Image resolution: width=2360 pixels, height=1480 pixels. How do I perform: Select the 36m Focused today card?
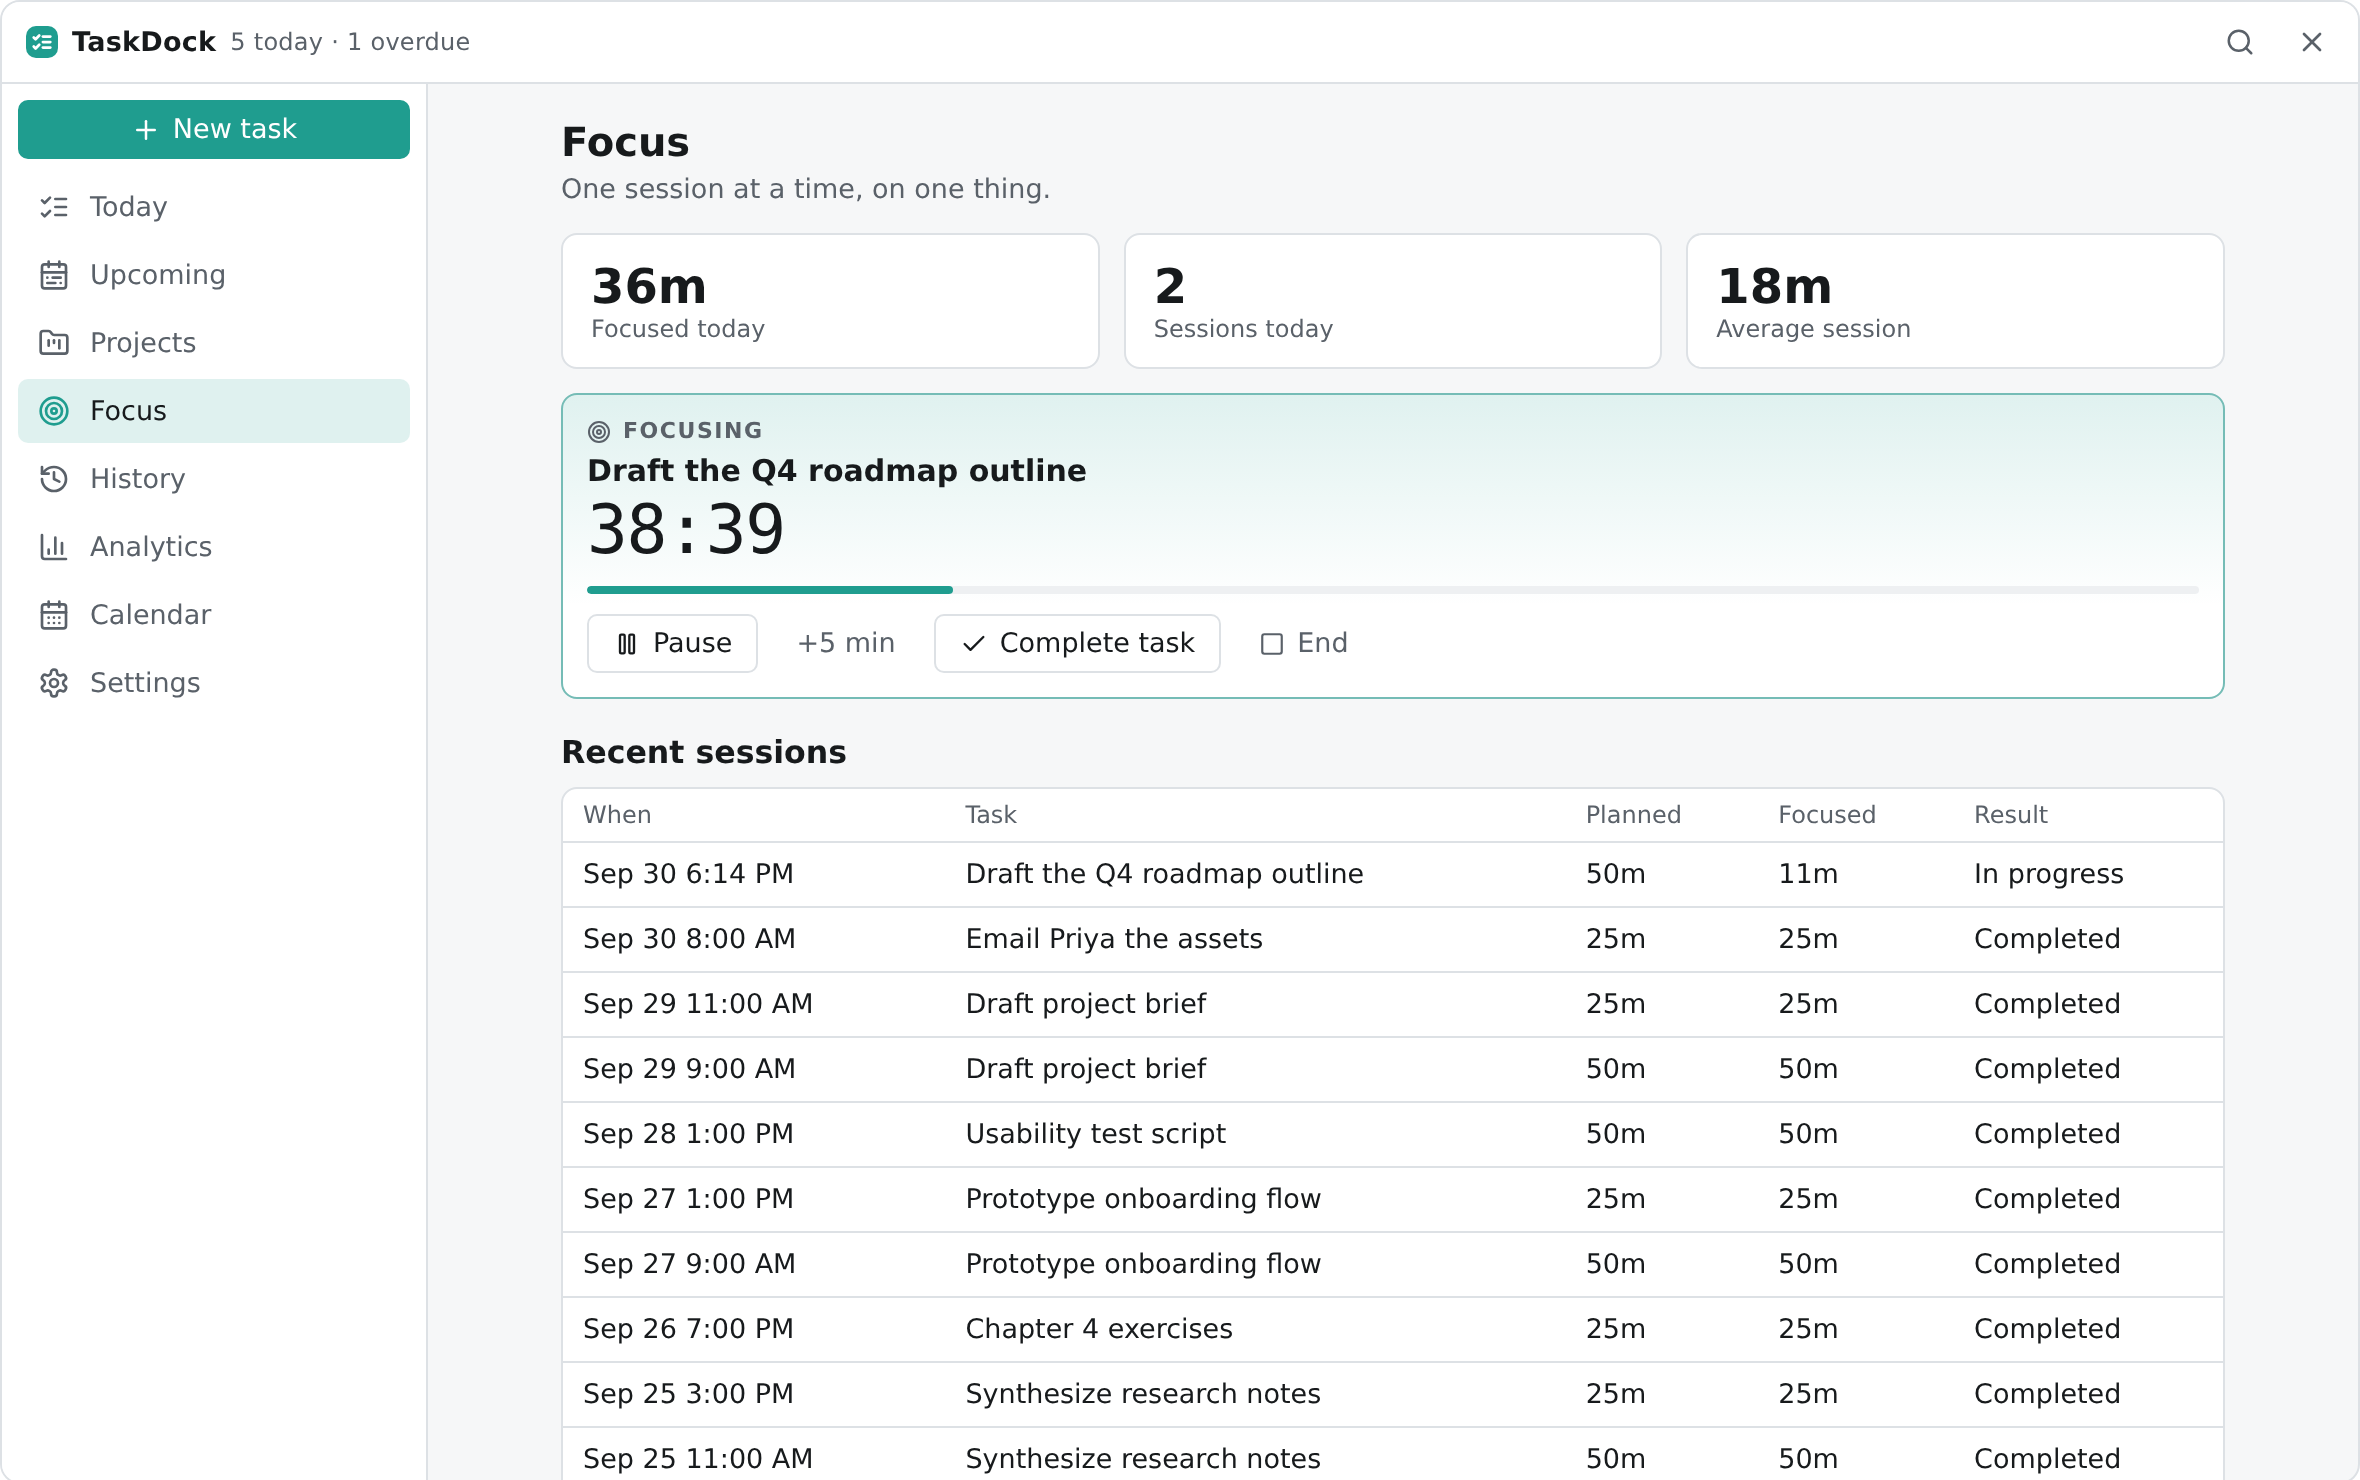click(830, 301)
